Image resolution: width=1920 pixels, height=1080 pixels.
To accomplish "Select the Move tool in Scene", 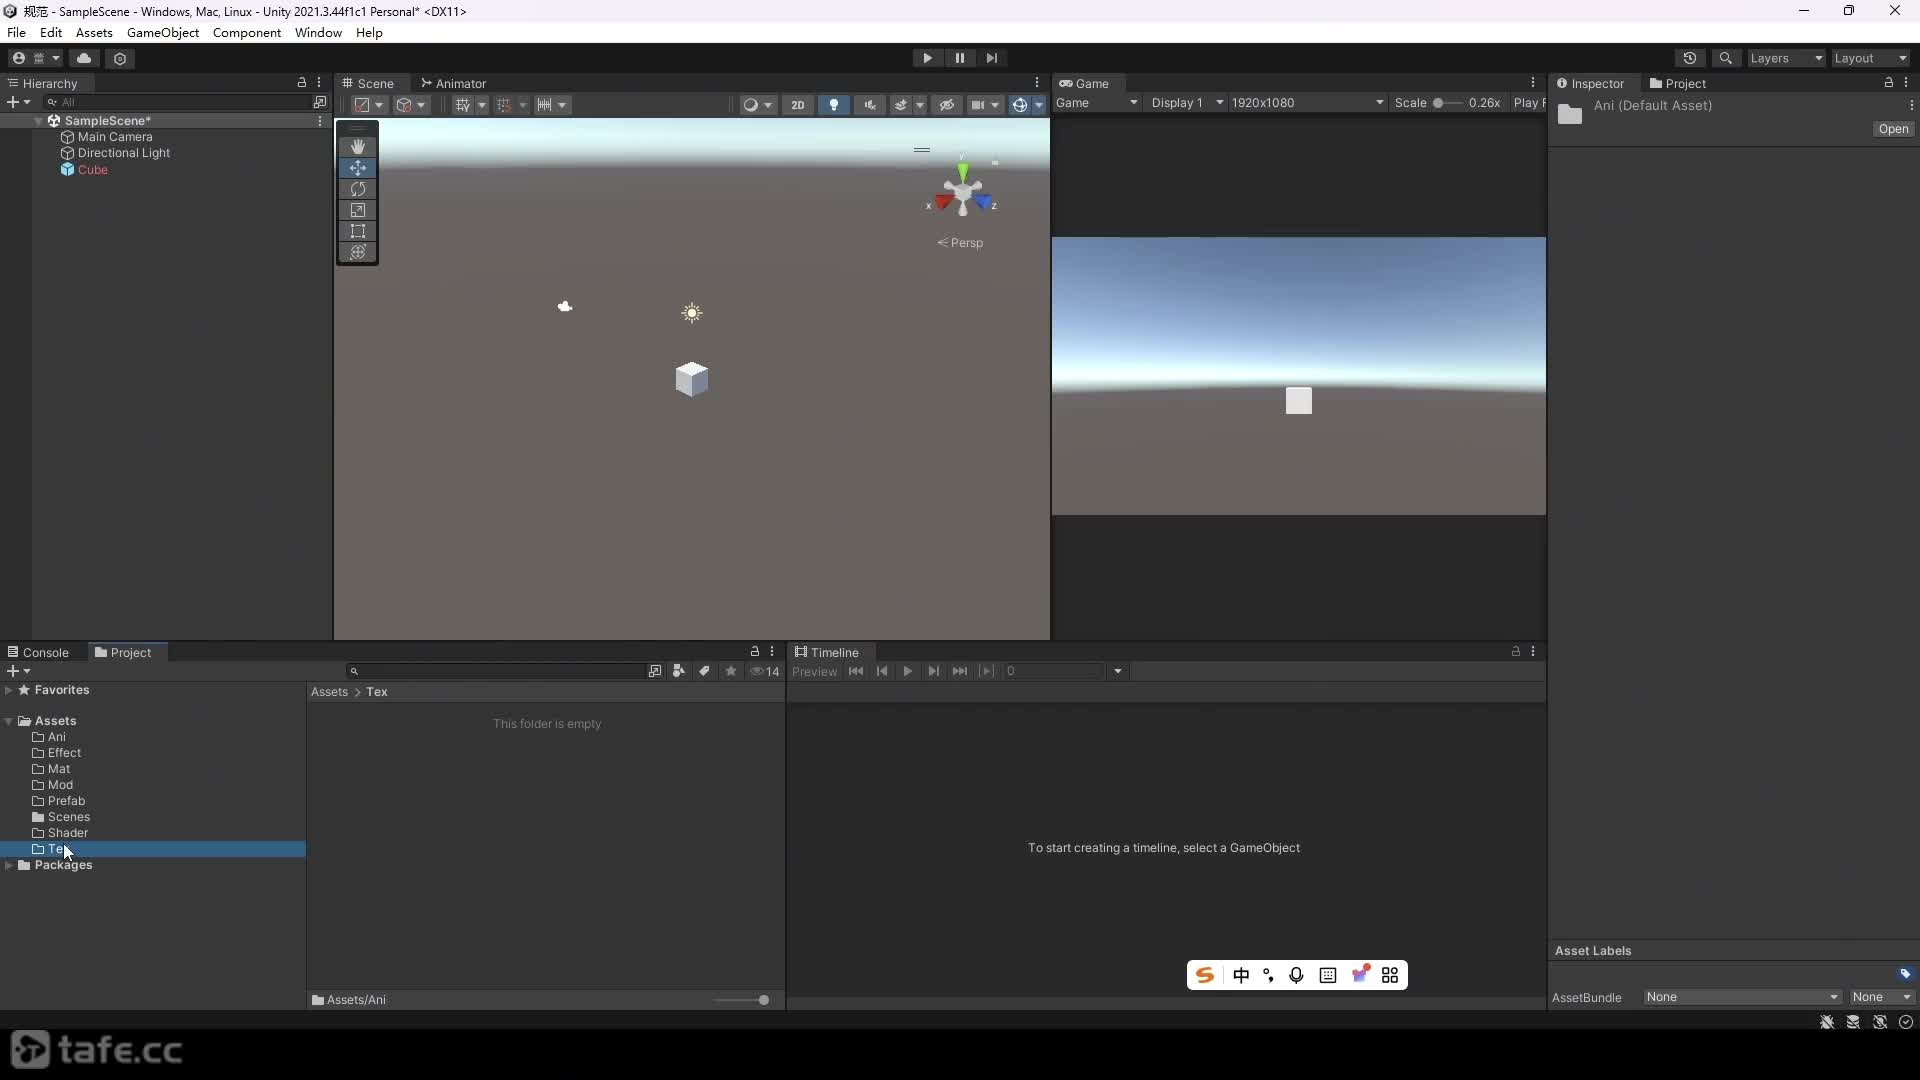I will click(x=357, y=168).
